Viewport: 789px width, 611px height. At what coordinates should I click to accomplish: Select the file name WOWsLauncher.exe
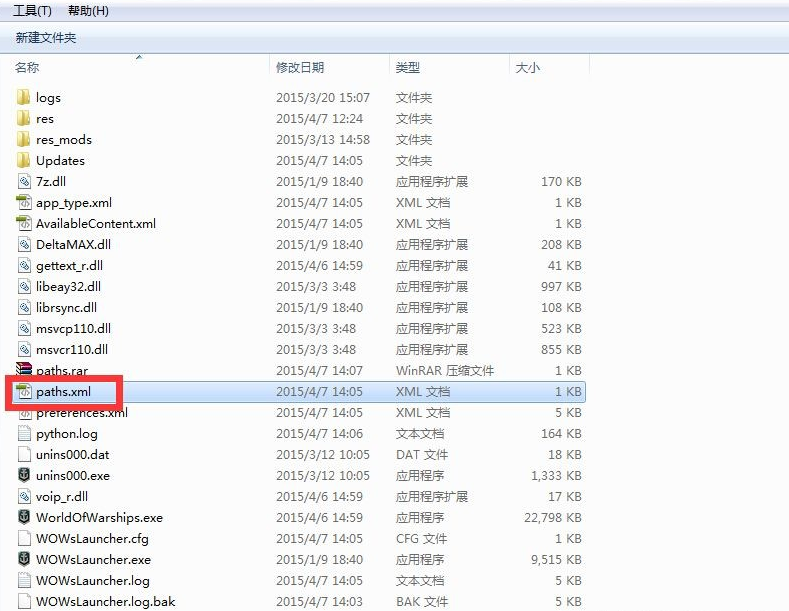[x=93, y=560]
